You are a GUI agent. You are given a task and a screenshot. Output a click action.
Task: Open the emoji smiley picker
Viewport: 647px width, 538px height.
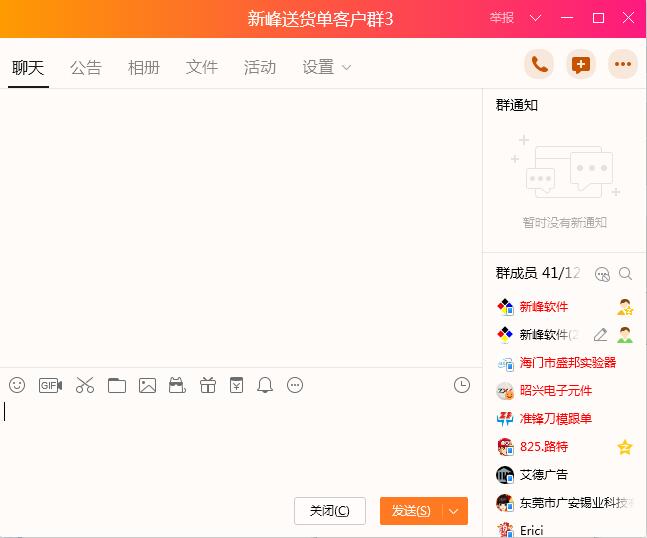click(17, 385)
